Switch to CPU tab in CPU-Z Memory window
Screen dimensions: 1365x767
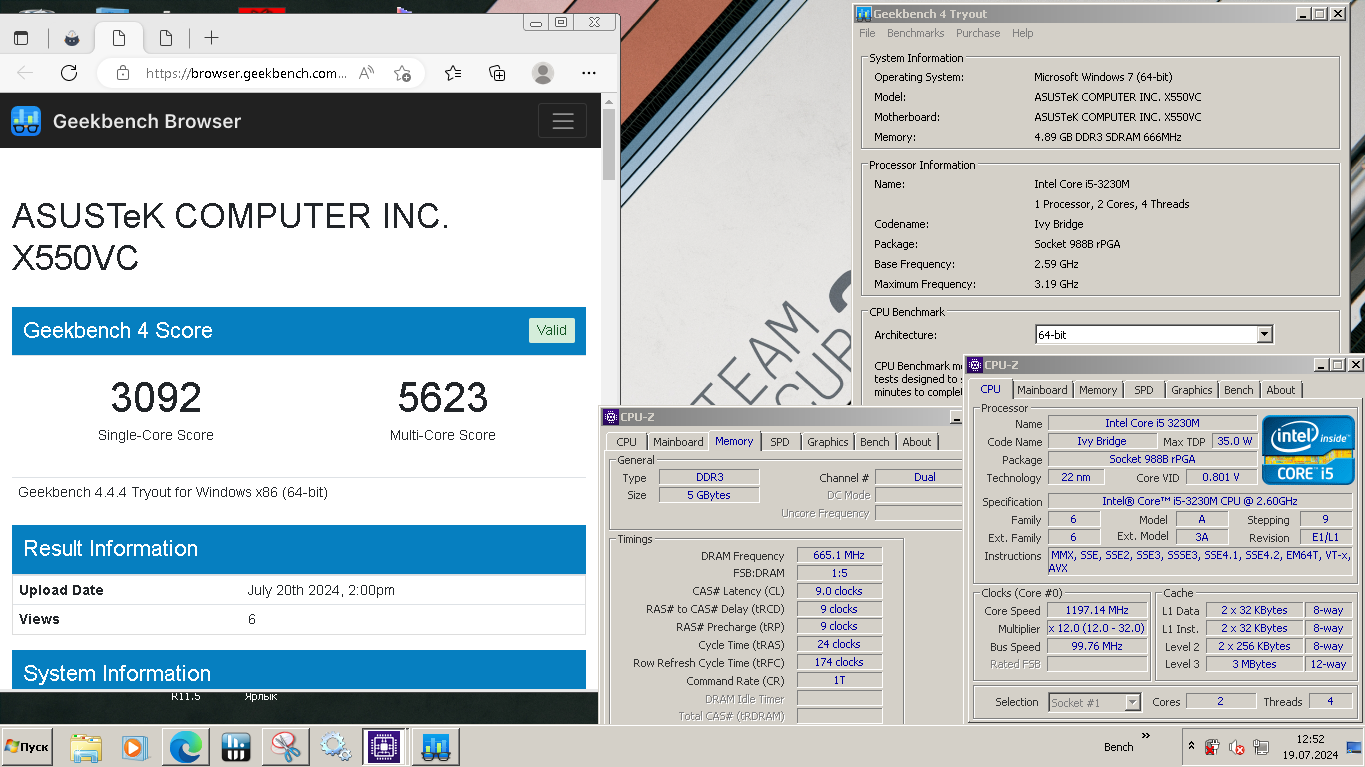tap(626, 442)
